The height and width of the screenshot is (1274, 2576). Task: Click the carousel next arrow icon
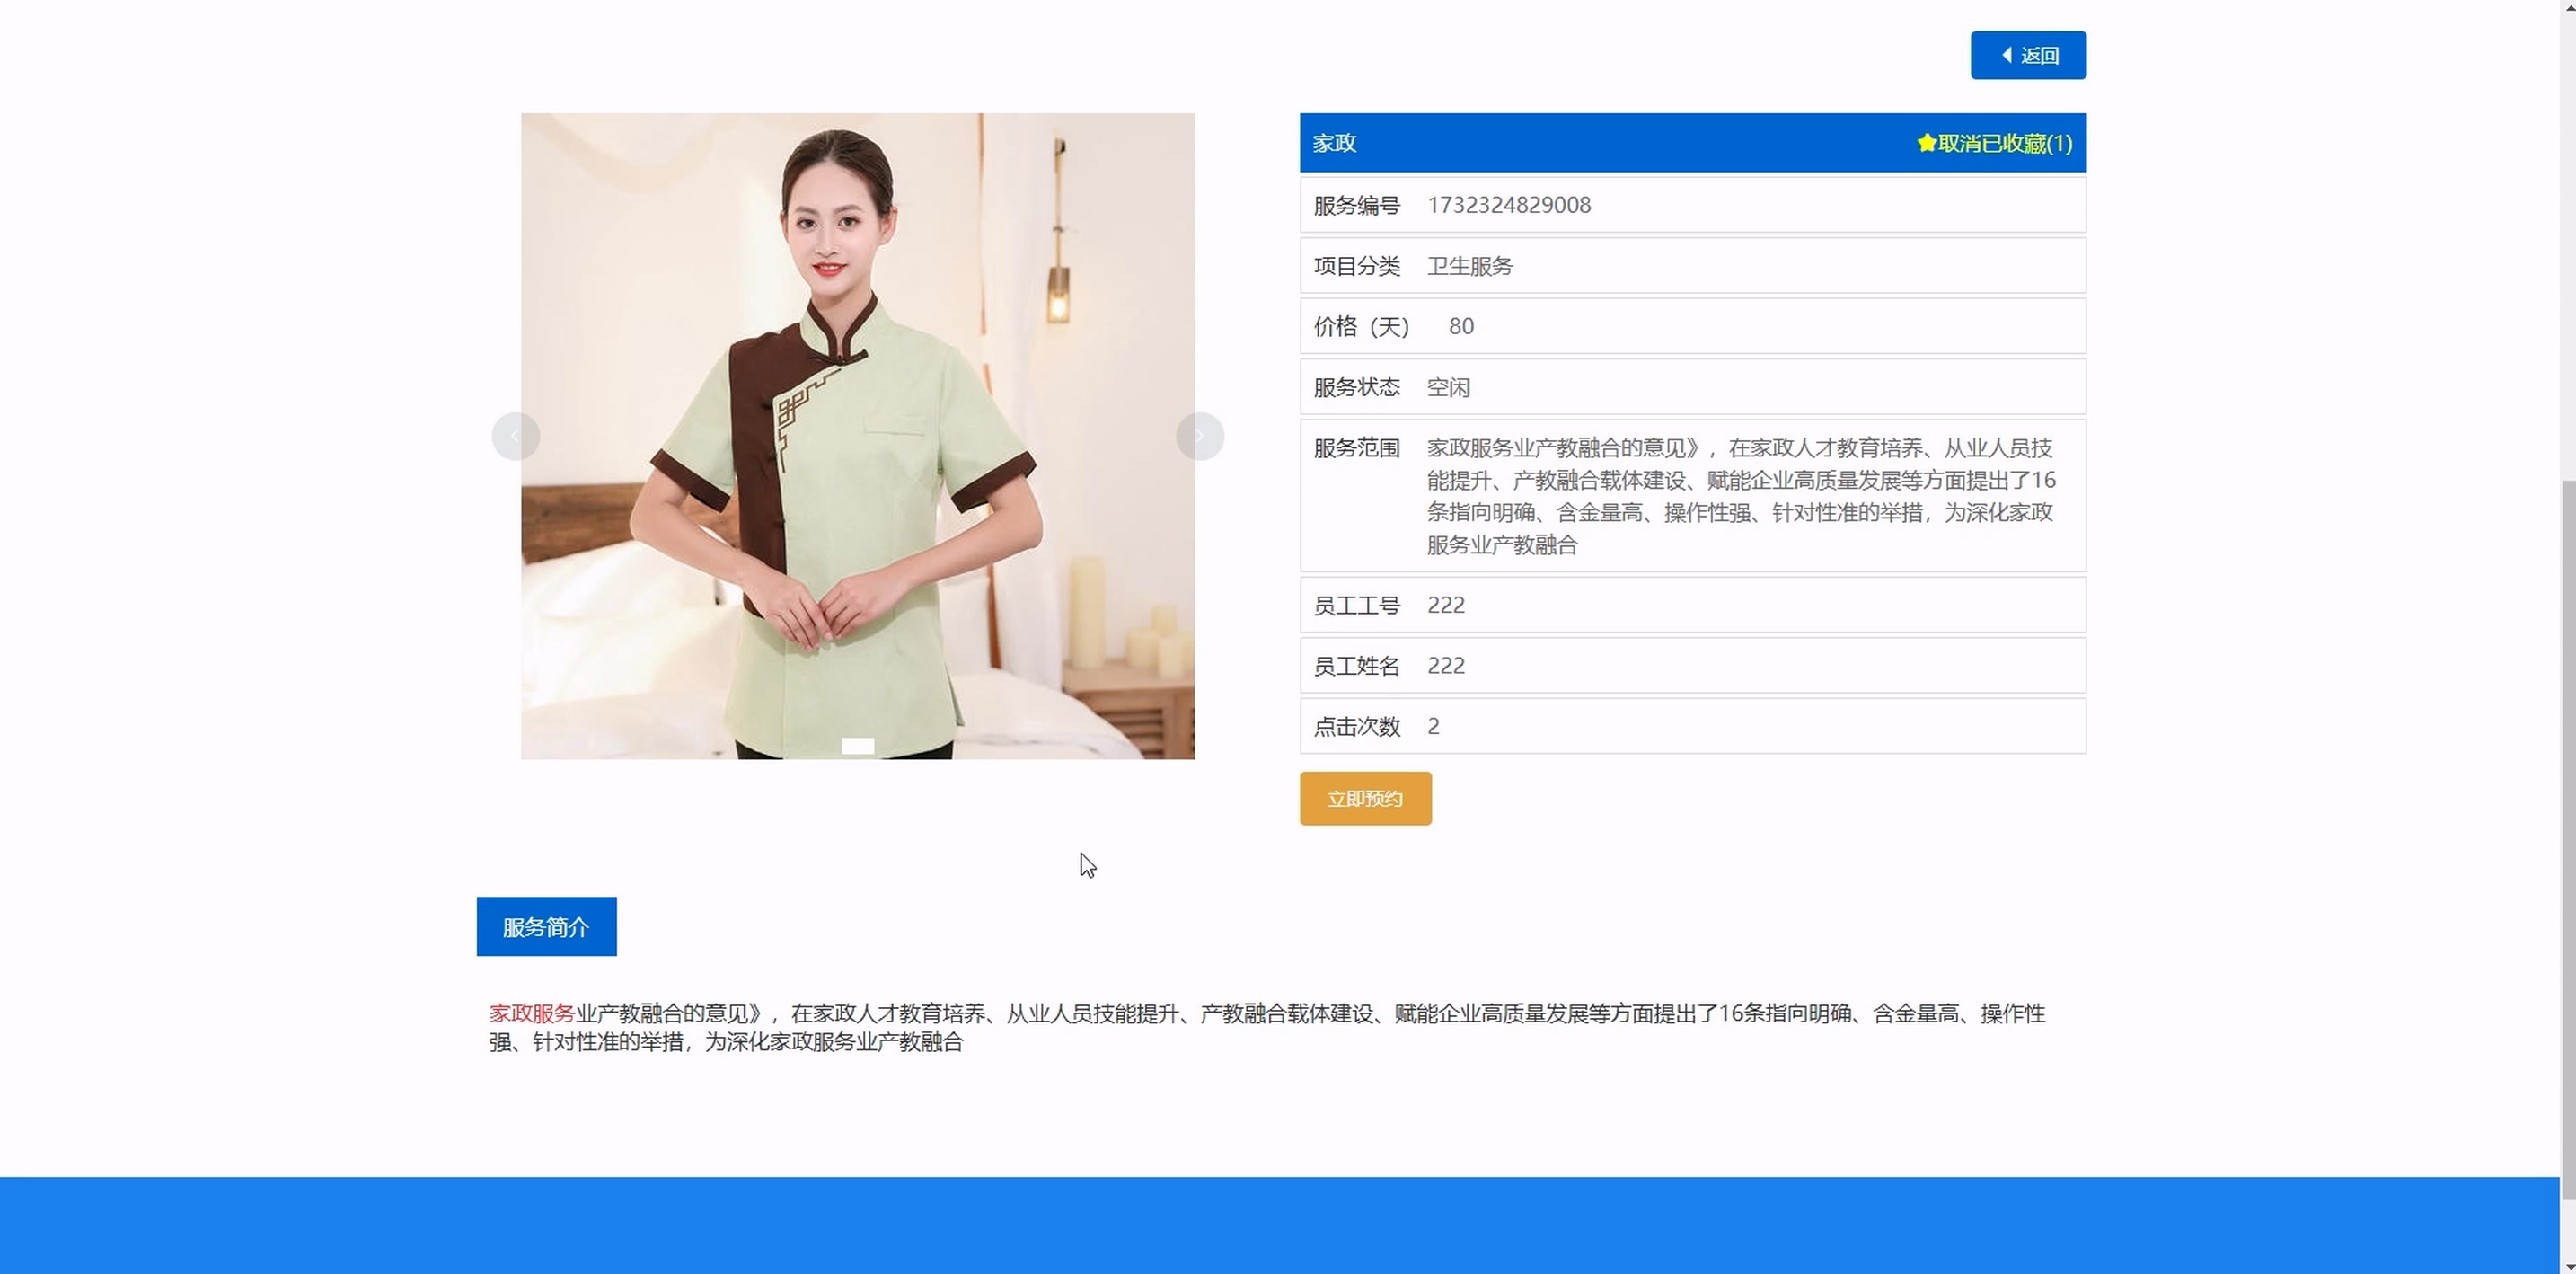[1199, 436]
